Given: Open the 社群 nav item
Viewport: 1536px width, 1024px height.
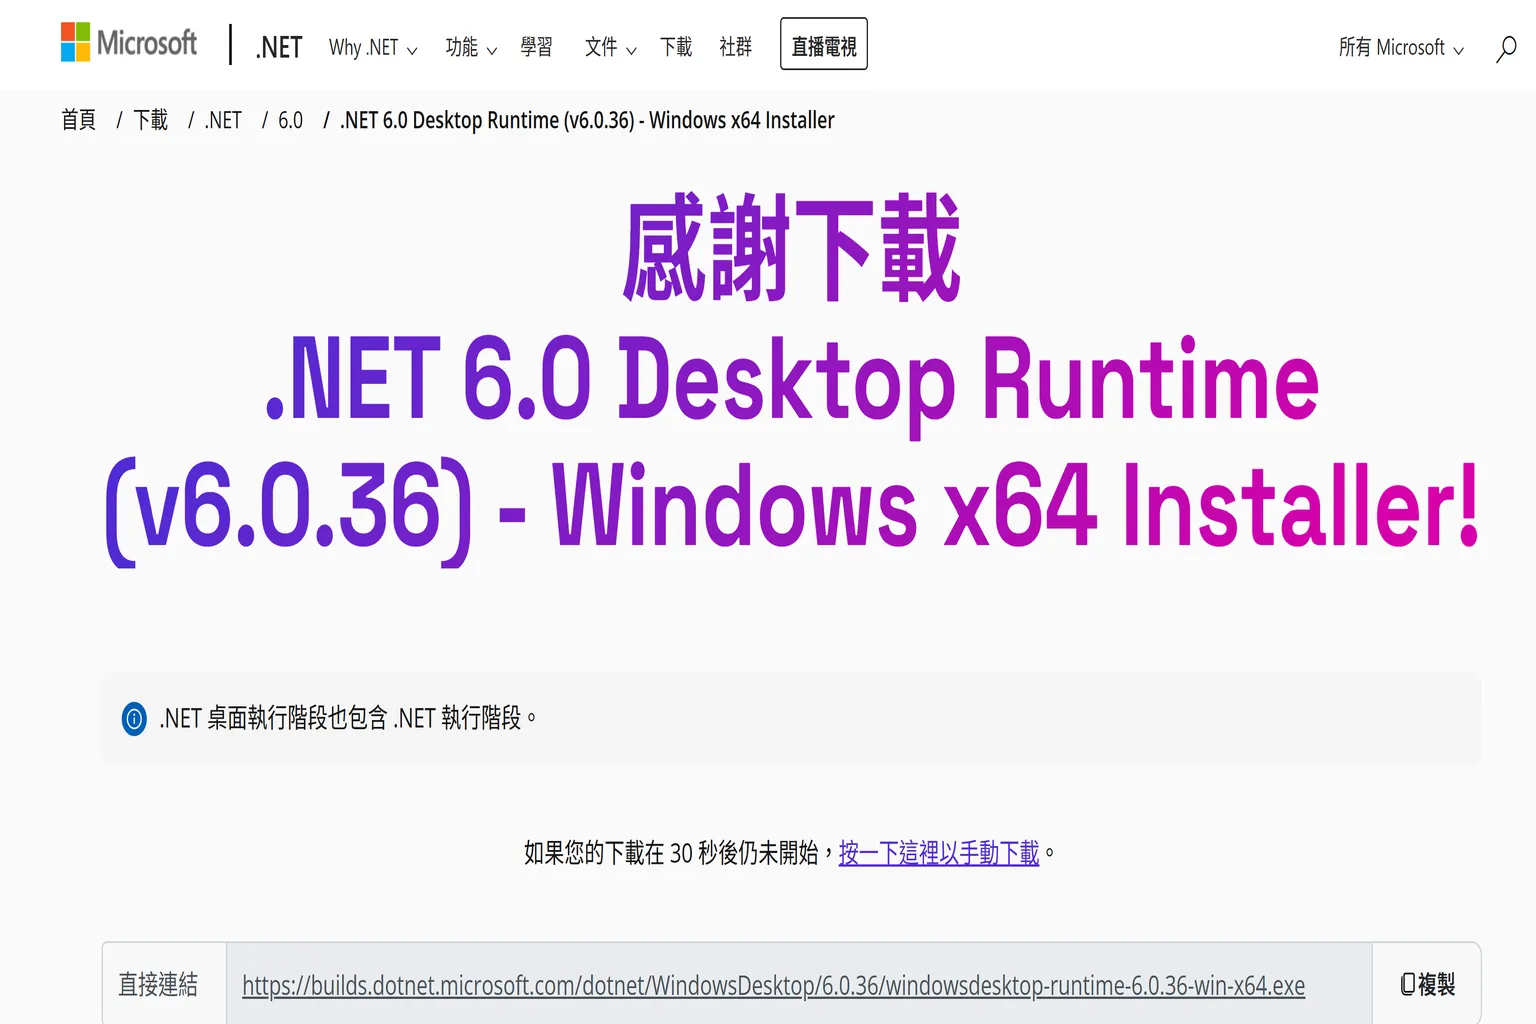Looking at the screenshot, I should click(x=735, y=47).
